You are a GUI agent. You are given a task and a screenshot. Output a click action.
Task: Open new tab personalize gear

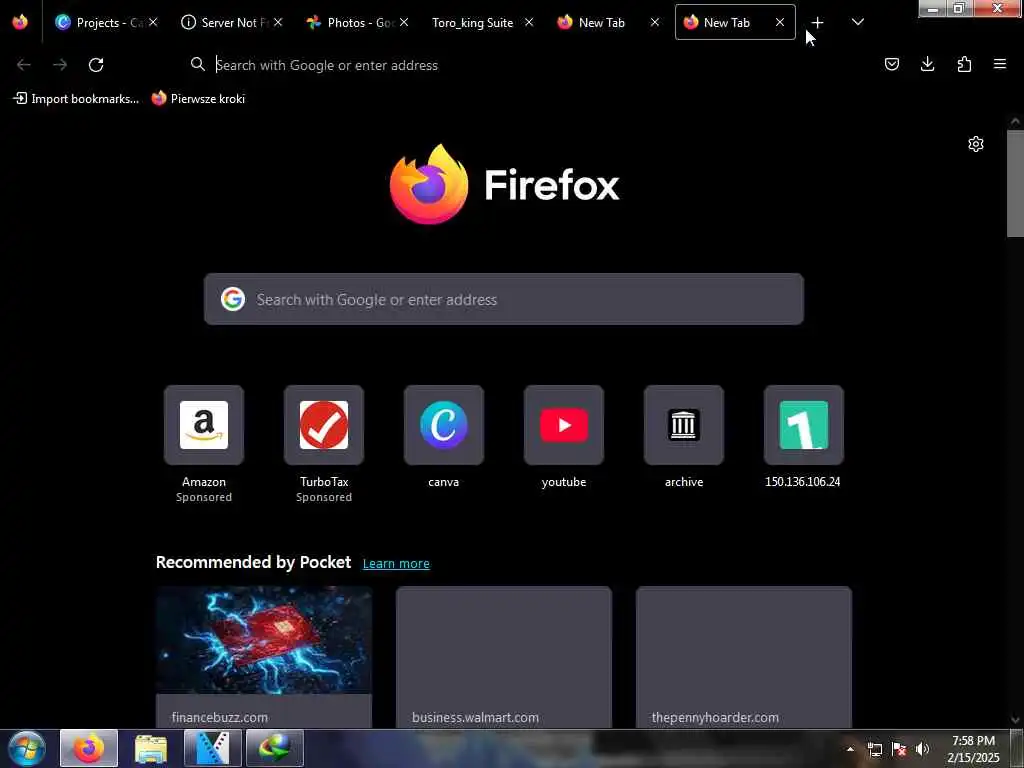tap(976, 144)
